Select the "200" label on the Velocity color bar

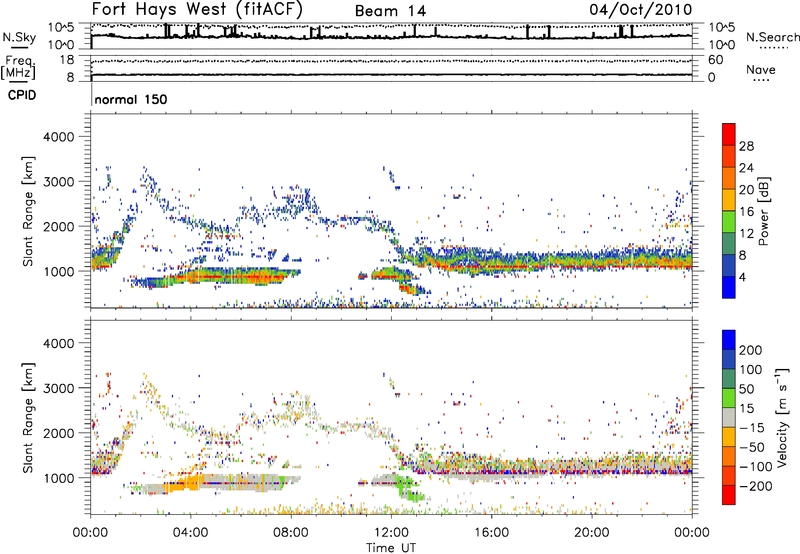pos(751,350)
